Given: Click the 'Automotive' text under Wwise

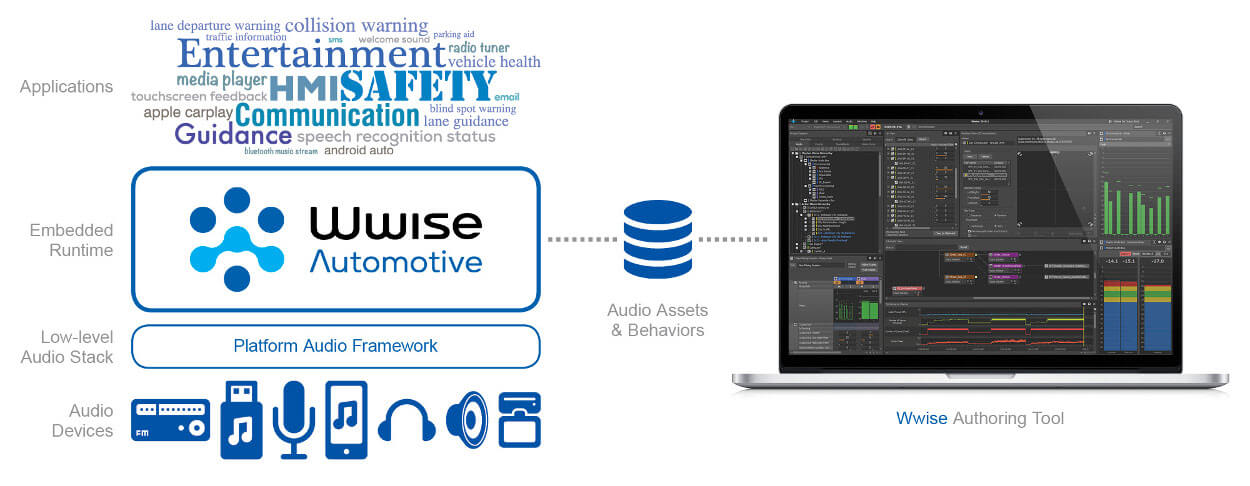Looking at the screenshot, I should pos(396,262).
